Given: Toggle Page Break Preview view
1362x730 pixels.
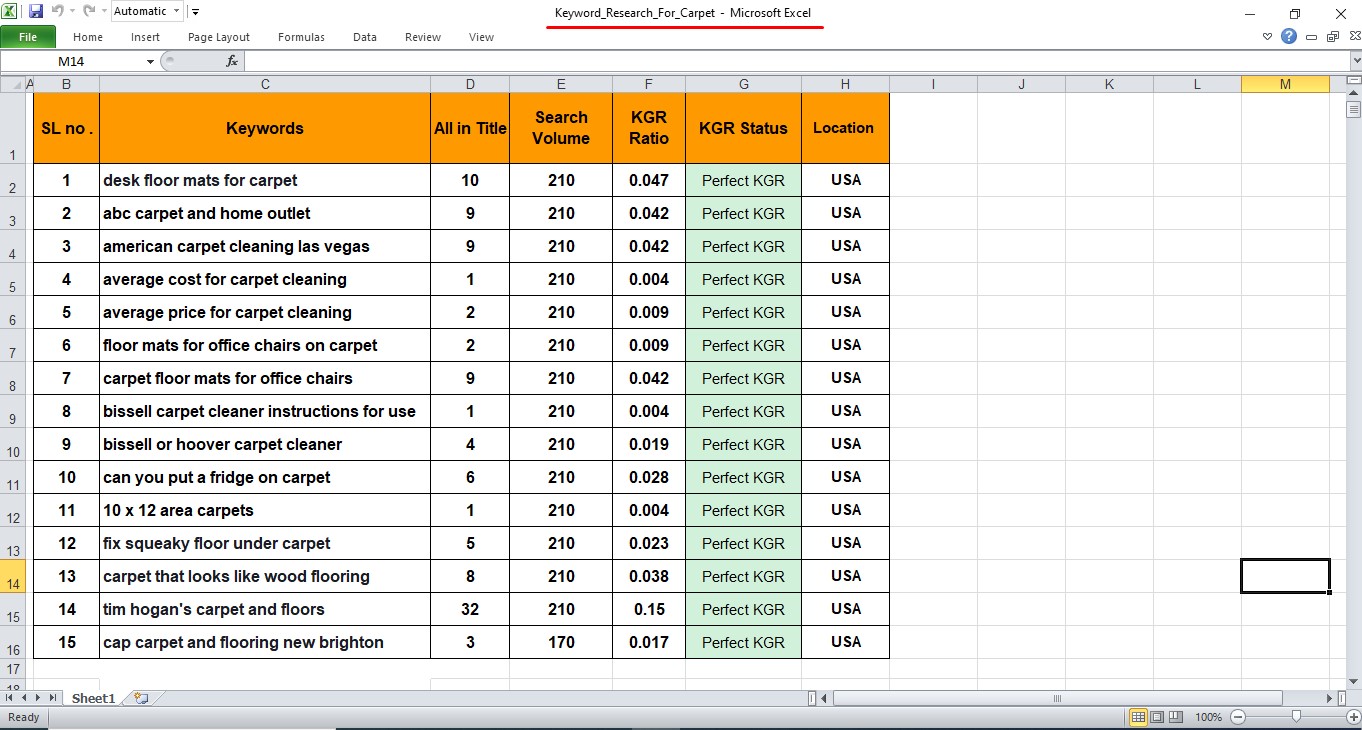Looking at the screenshot, I should click(1176, 717).
